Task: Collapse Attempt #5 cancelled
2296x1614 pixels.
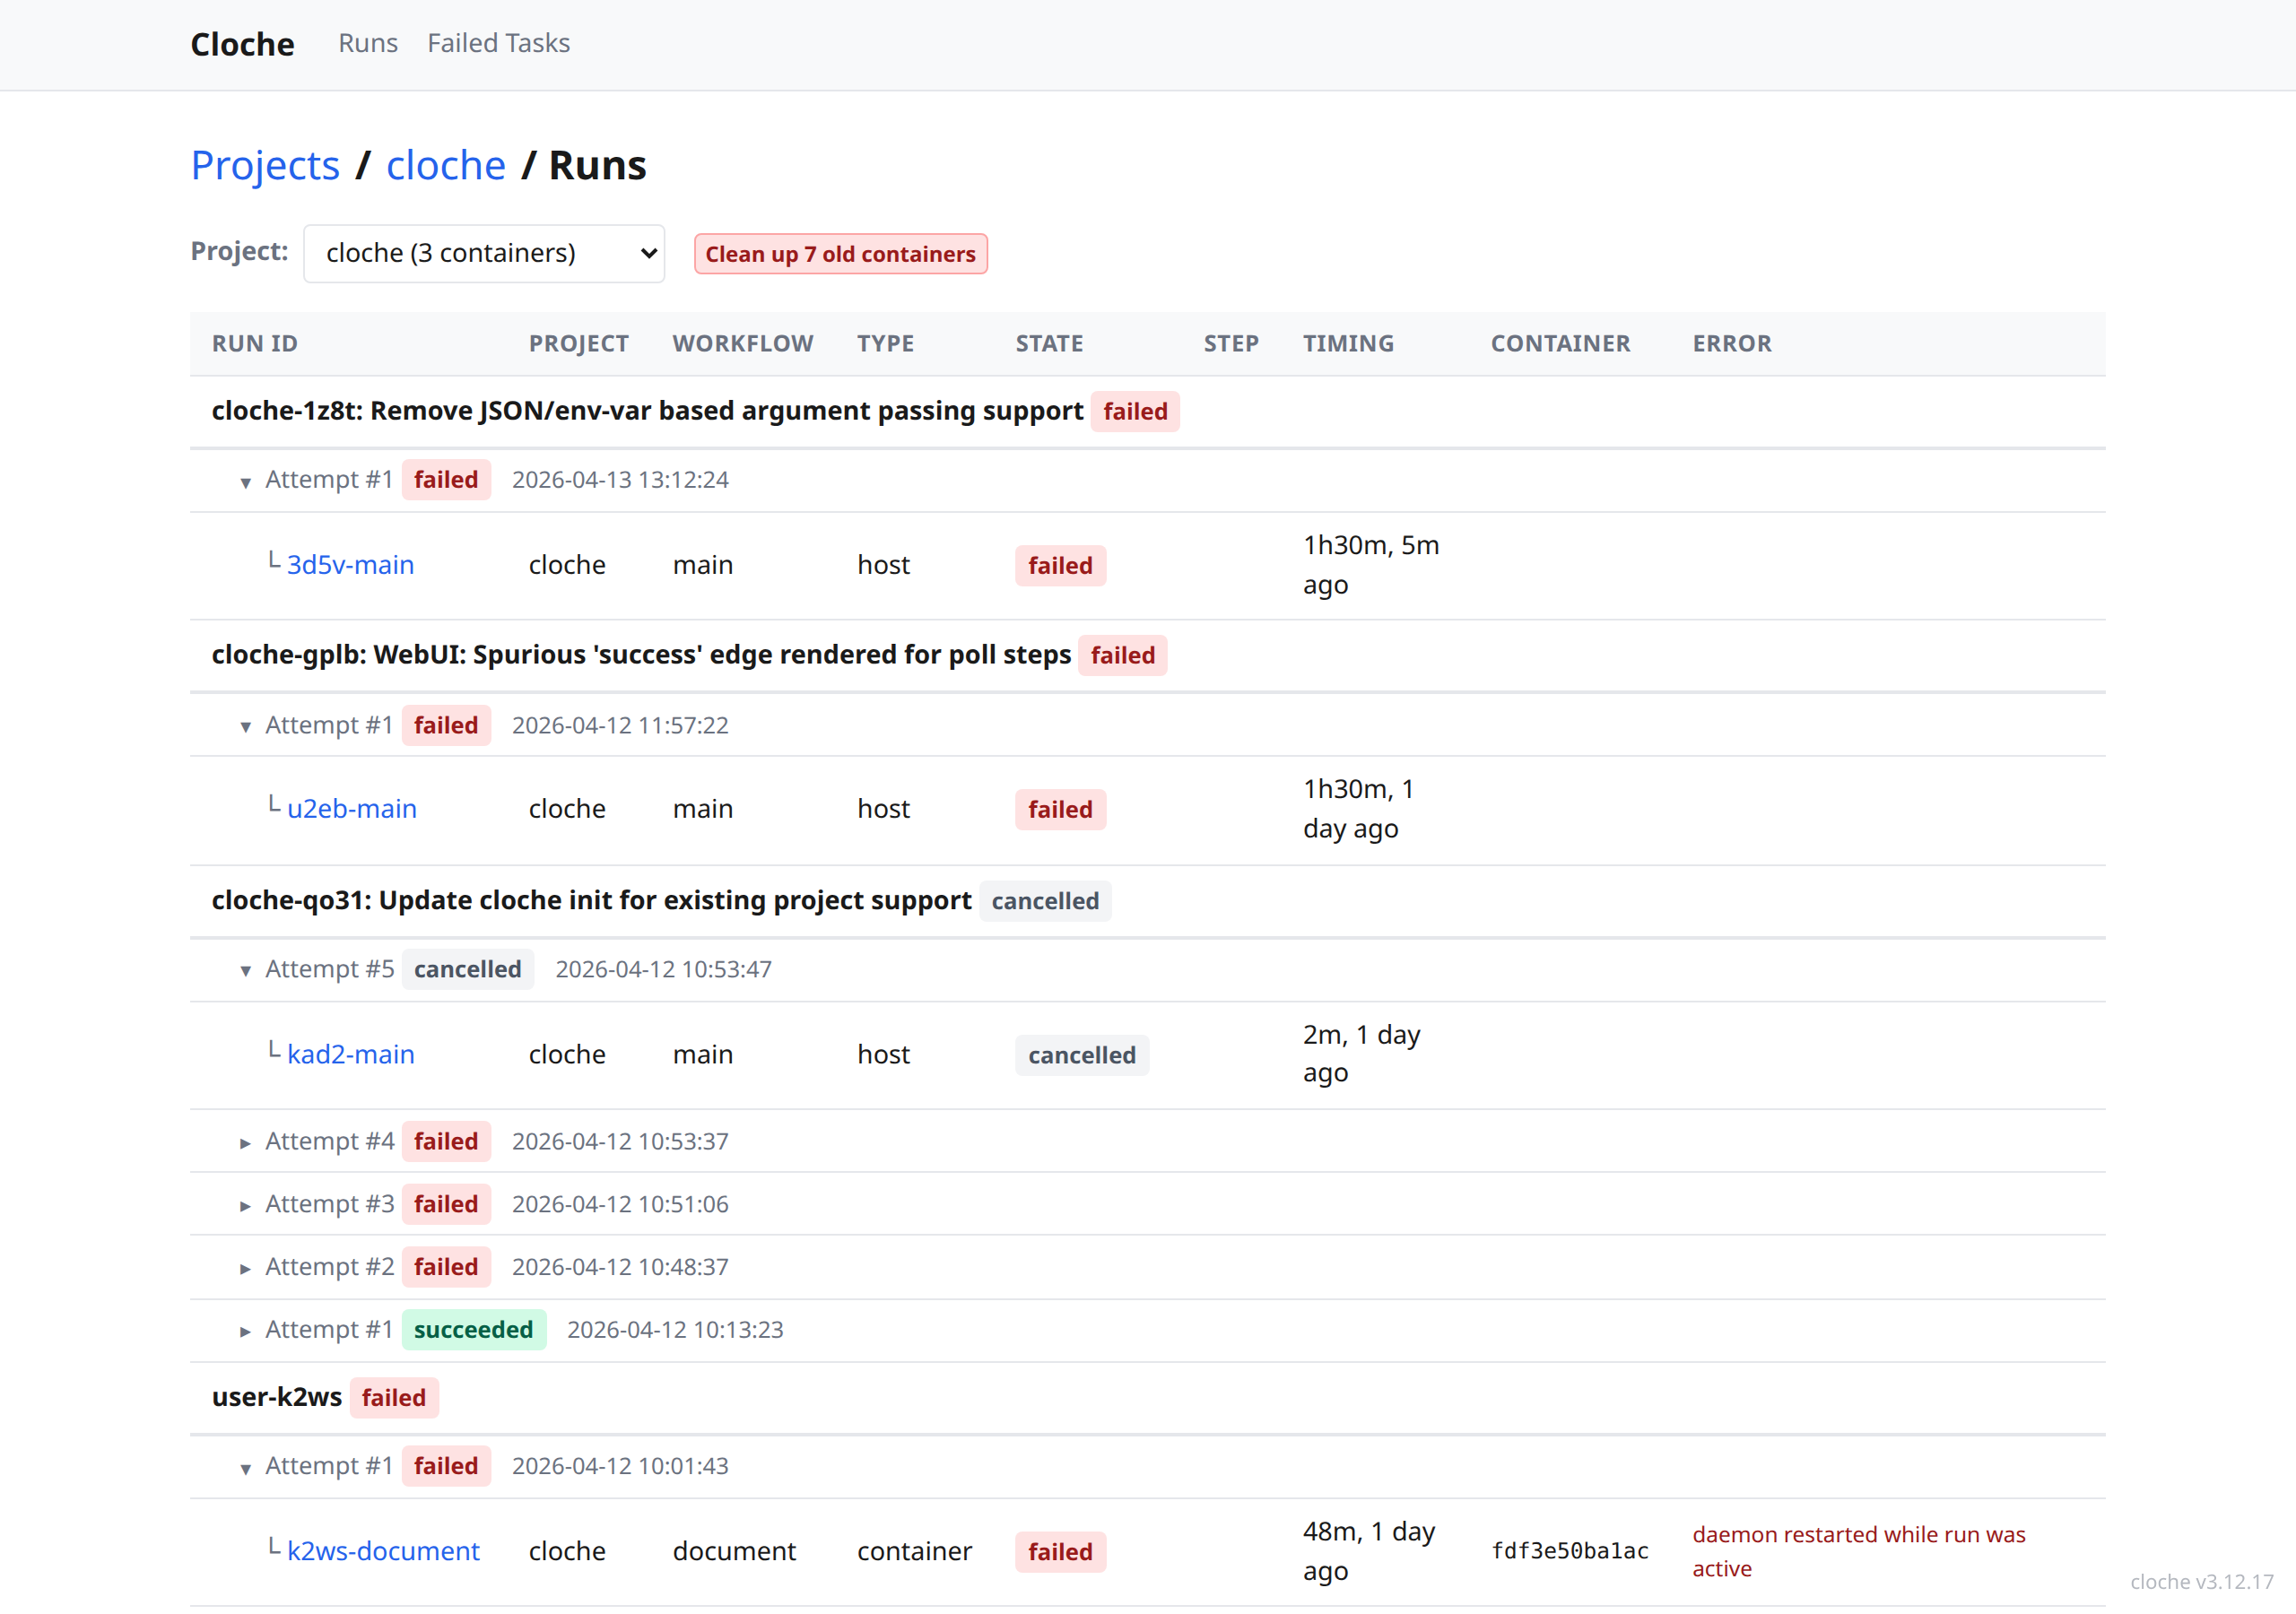Action: point(245,970)
